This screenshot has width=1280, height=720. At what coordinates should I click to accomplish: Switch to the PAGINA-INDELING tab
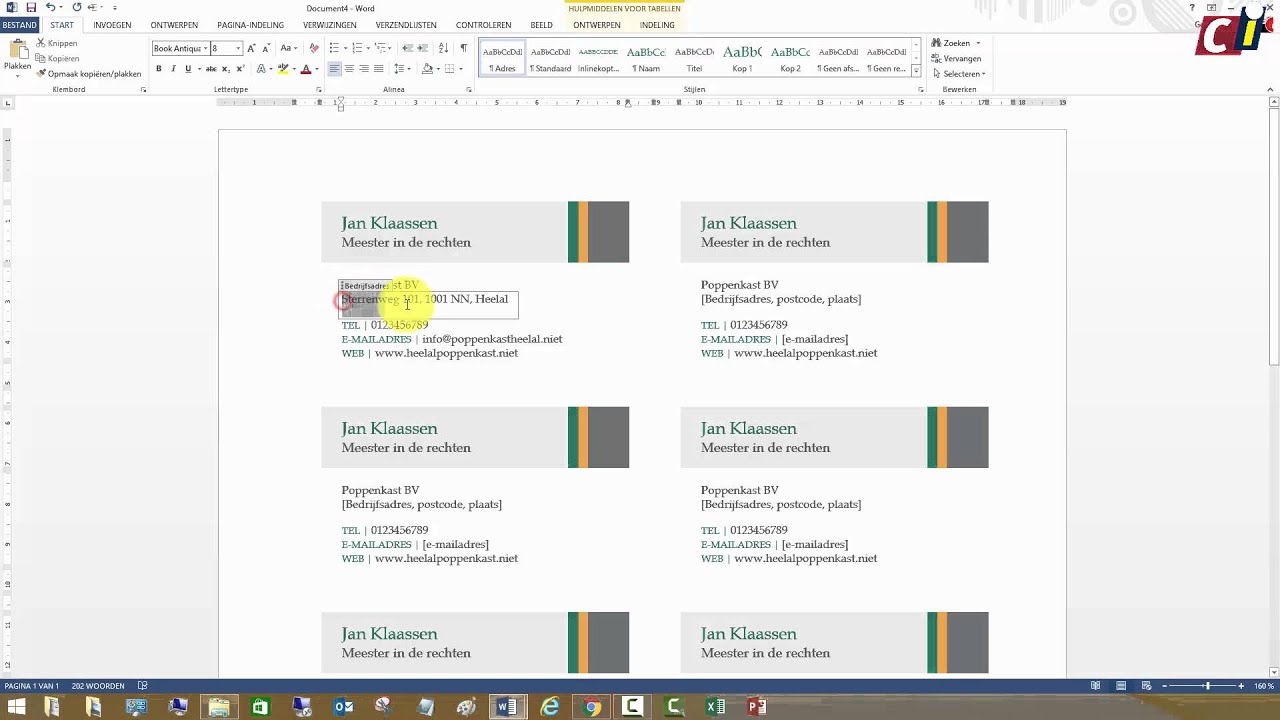pyautogui.click(x=250, y=25)
